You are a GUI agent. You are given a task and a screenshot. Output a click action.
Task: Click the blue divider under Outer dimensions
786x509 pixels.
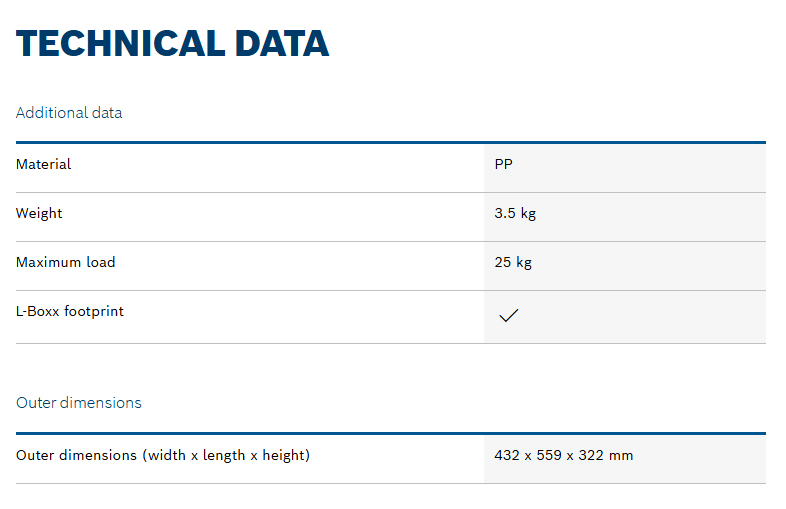pos(391,433)
